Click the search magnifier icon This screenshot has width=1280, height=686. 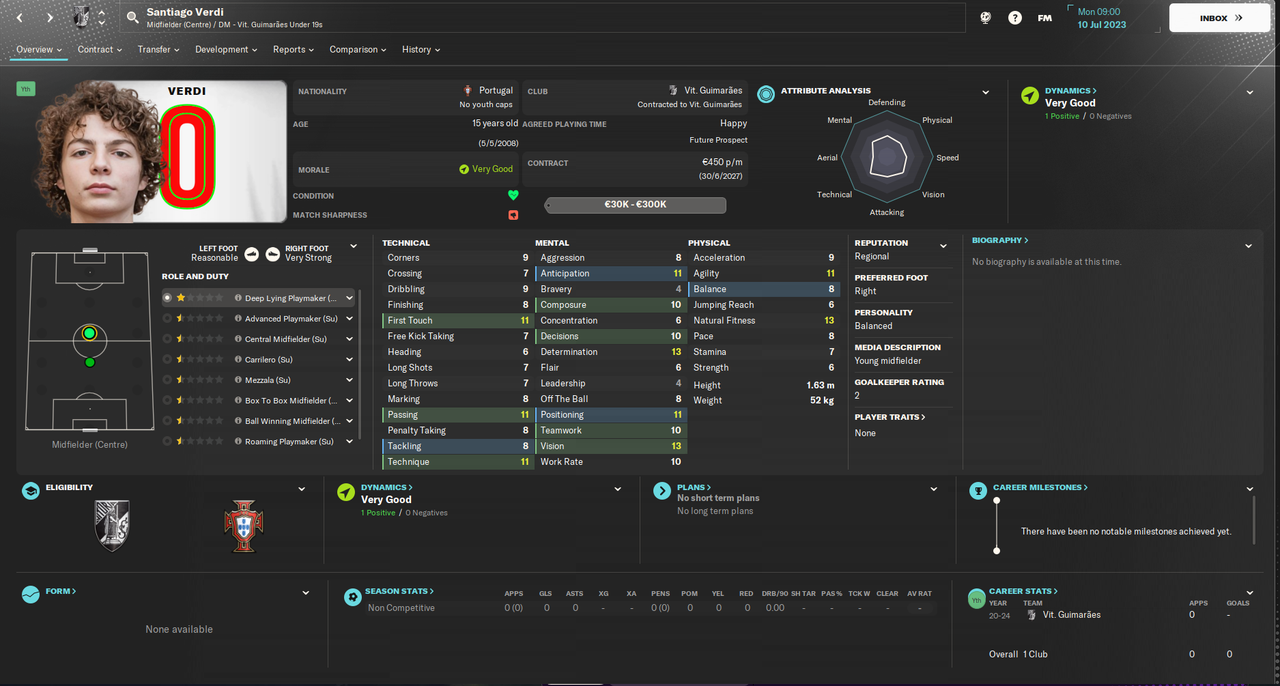pyautogui.click(x=132, y=17)
